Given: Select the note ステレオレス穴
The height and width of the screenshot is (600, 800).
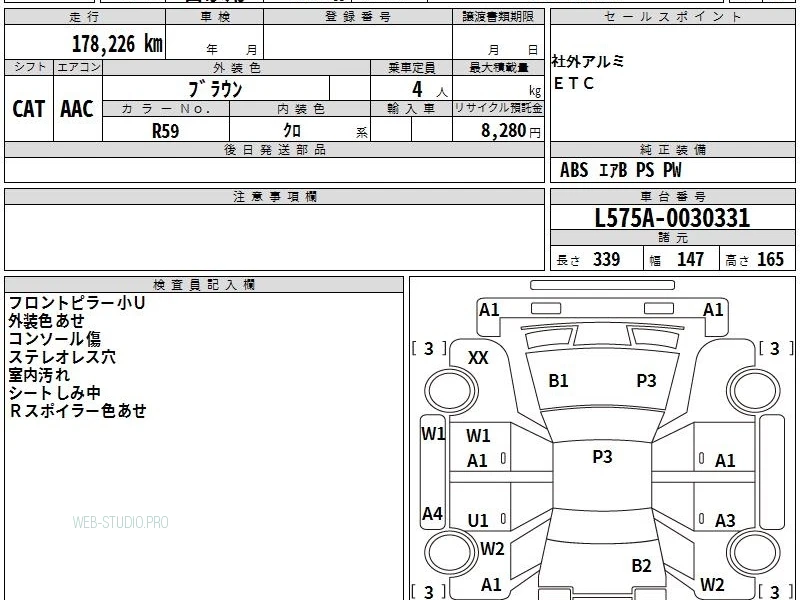Looking at the screenshot, I should click(62, 357).
